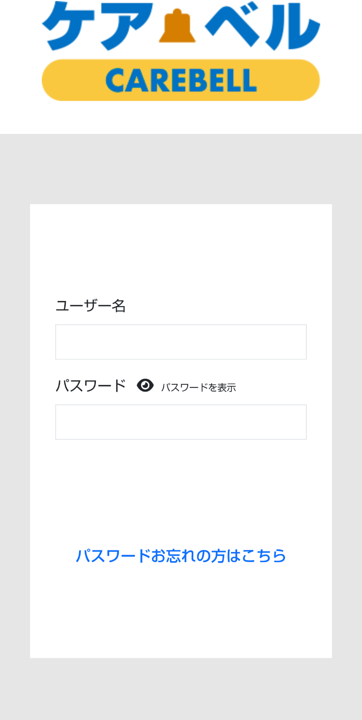
Task: Click the orange bell icon in the logo
Action: point(177,26)
